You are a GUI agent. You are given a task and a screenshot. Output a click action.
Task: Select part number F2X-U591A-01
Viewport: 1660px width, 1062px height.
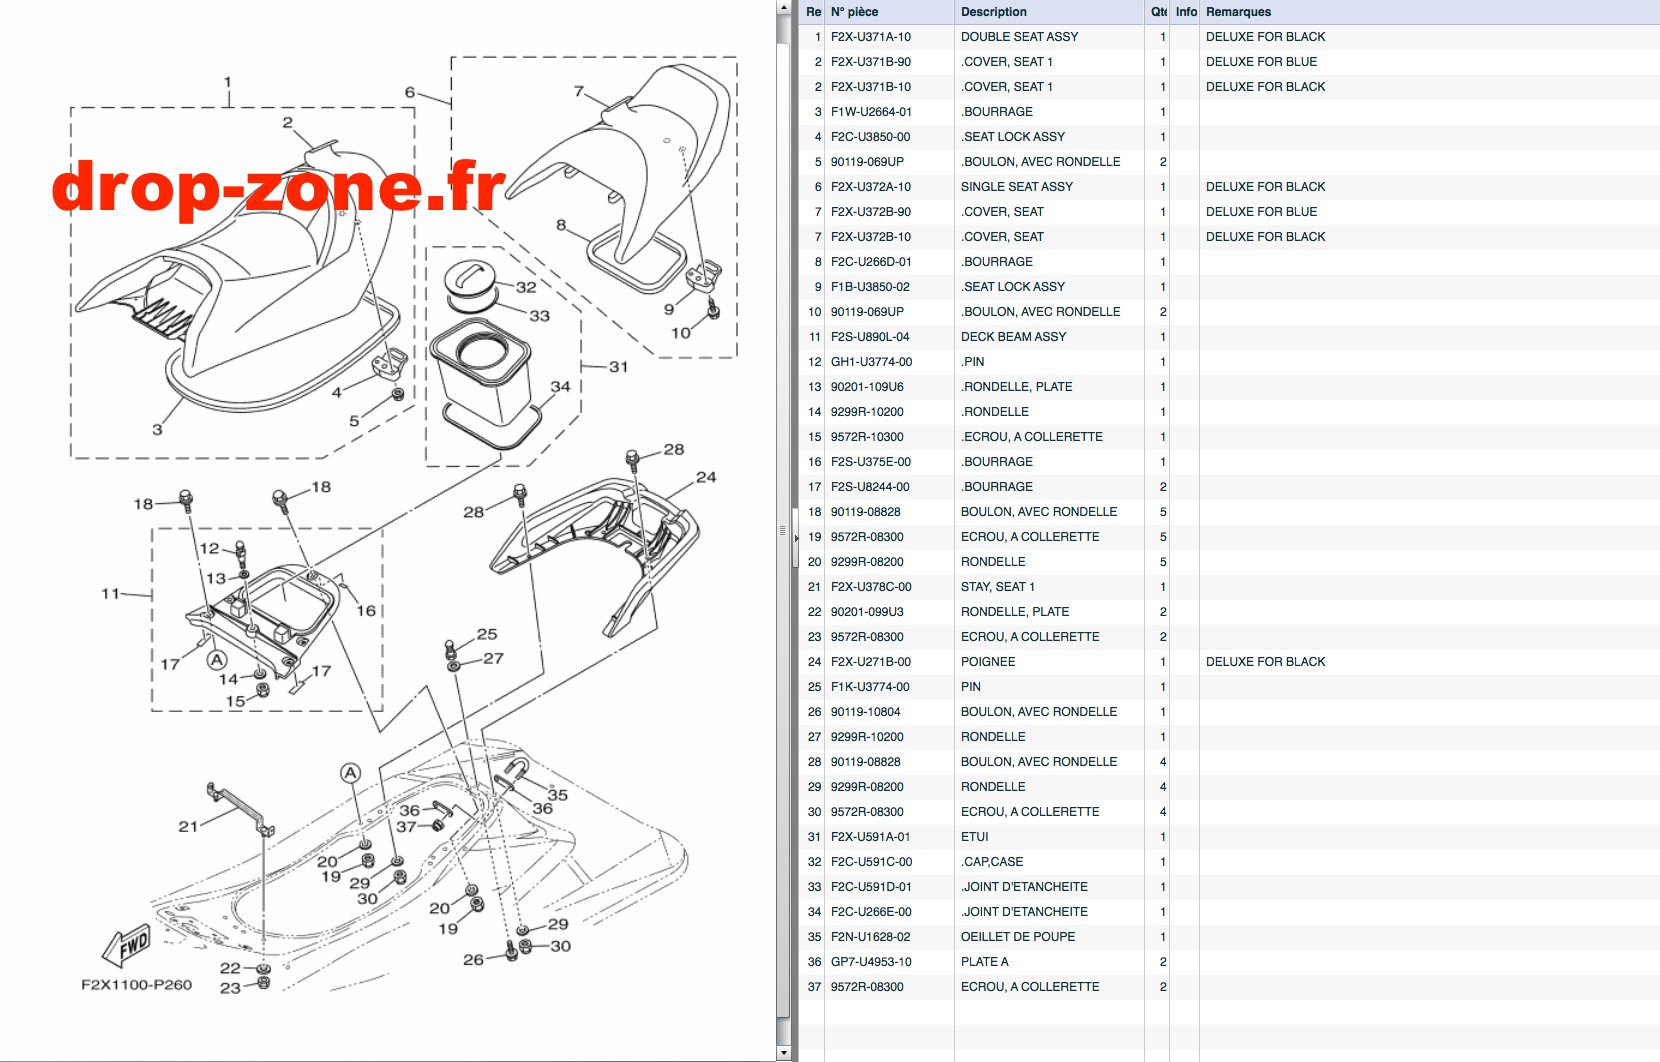pyautogui.click(x=870, y=837)
